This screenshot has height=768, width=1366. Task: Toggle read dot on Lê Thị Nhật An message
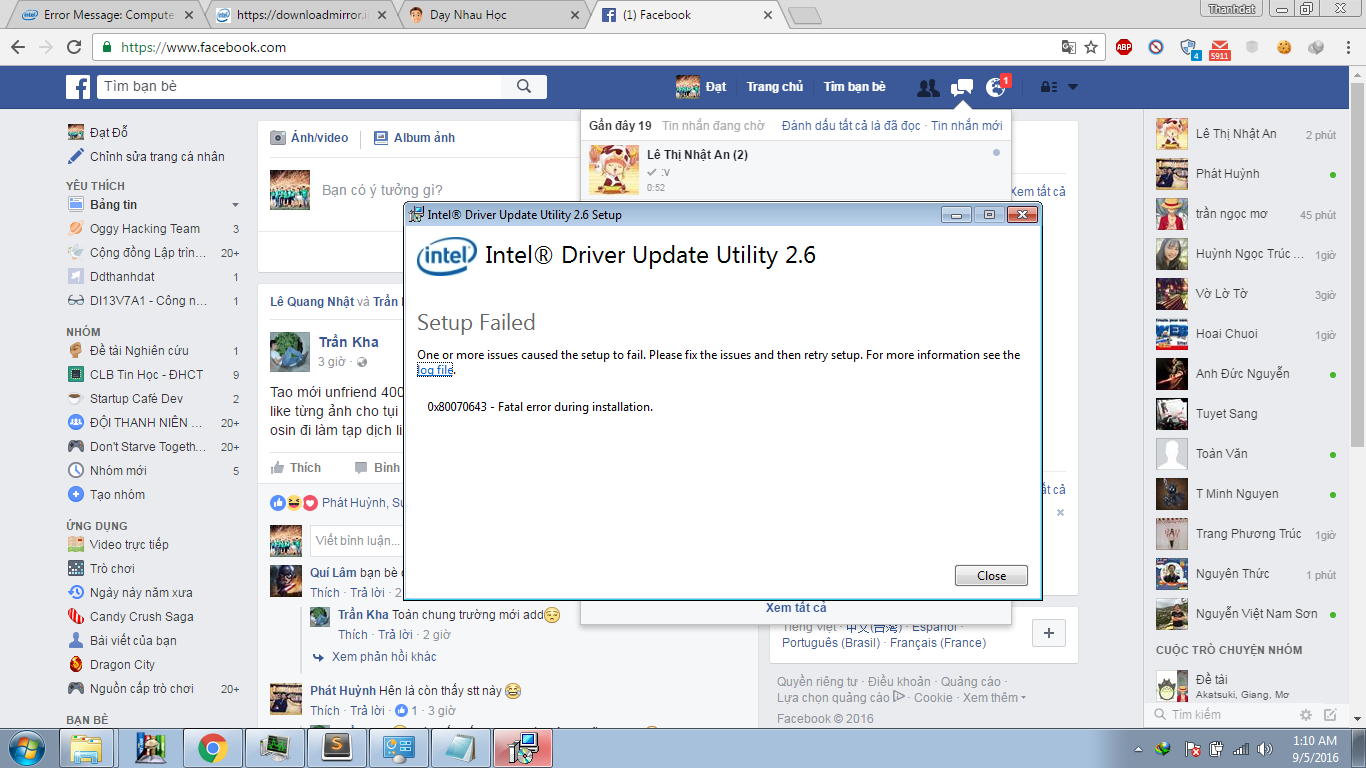click(996, 153)
